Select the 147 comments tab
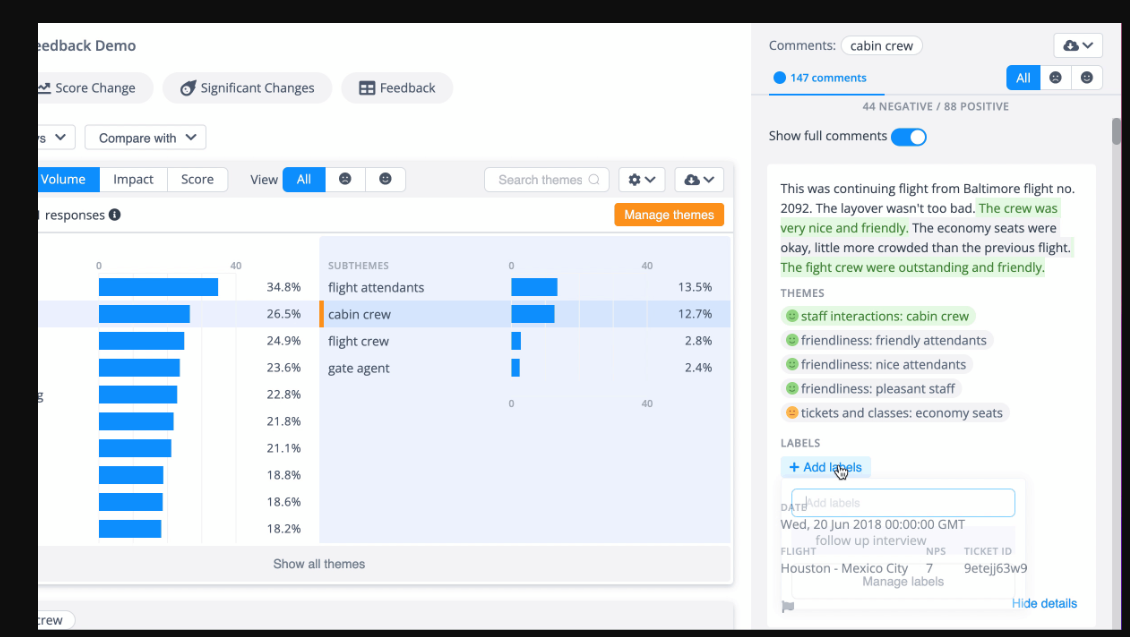Viewport: 1130px width, 637px height. [827, 78]
